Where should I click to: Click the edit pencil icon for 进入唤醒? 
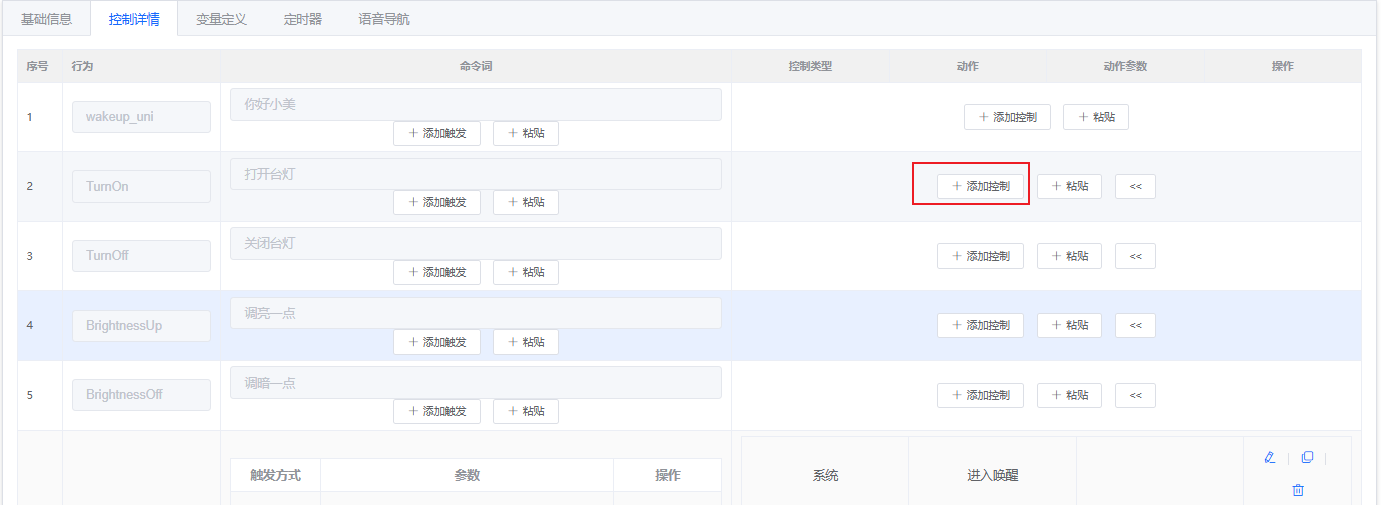tap(1269, 458)
